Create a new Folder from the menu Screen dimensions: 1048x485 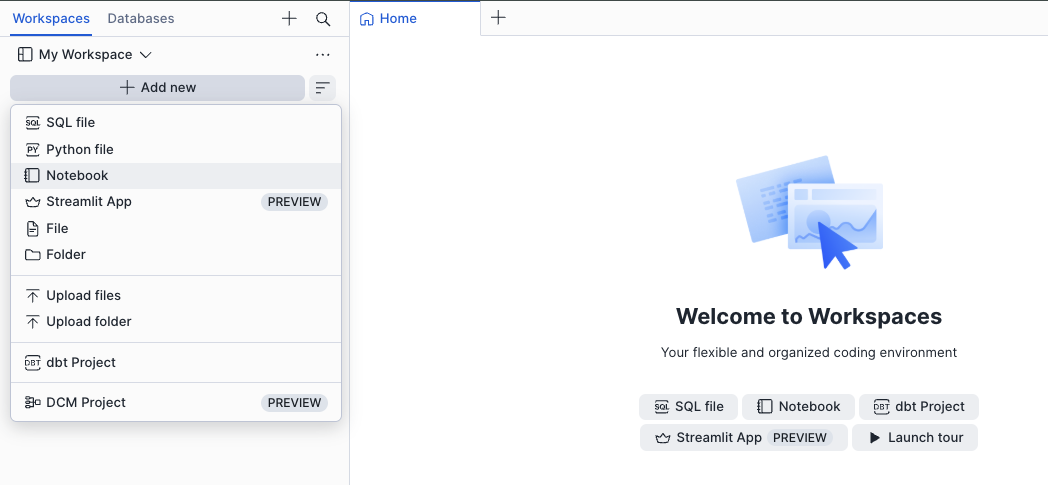click(176, 255)
